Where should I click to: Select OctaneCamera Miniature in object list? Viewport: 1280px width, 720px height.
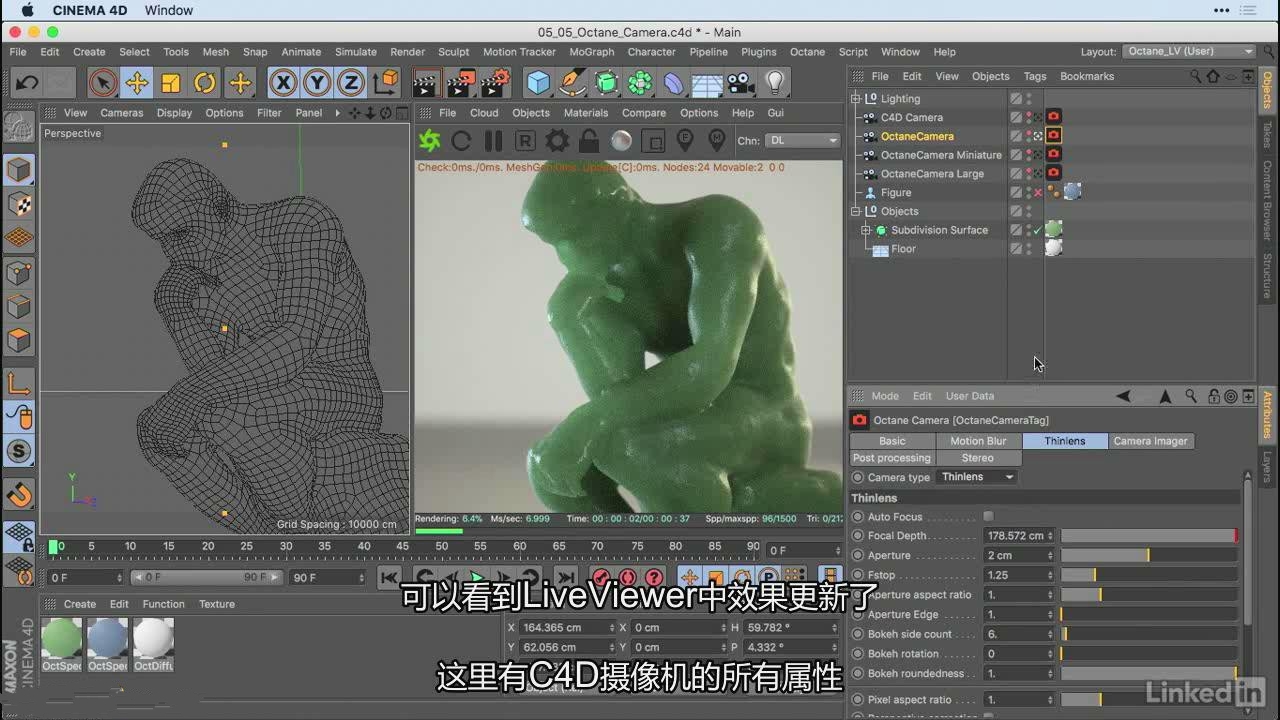click(941, 155)
